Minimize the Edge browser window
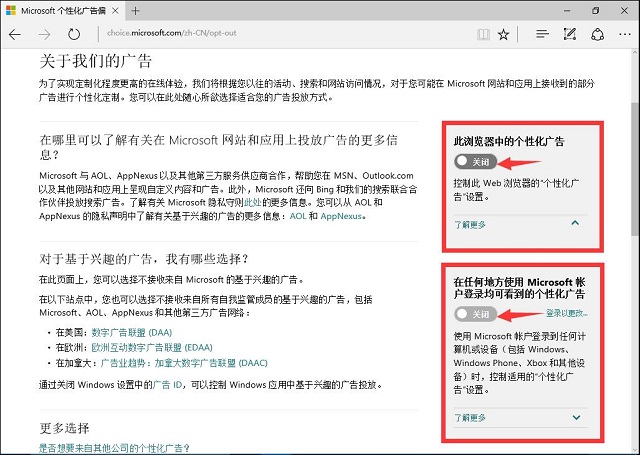 [x=567, y=11]
